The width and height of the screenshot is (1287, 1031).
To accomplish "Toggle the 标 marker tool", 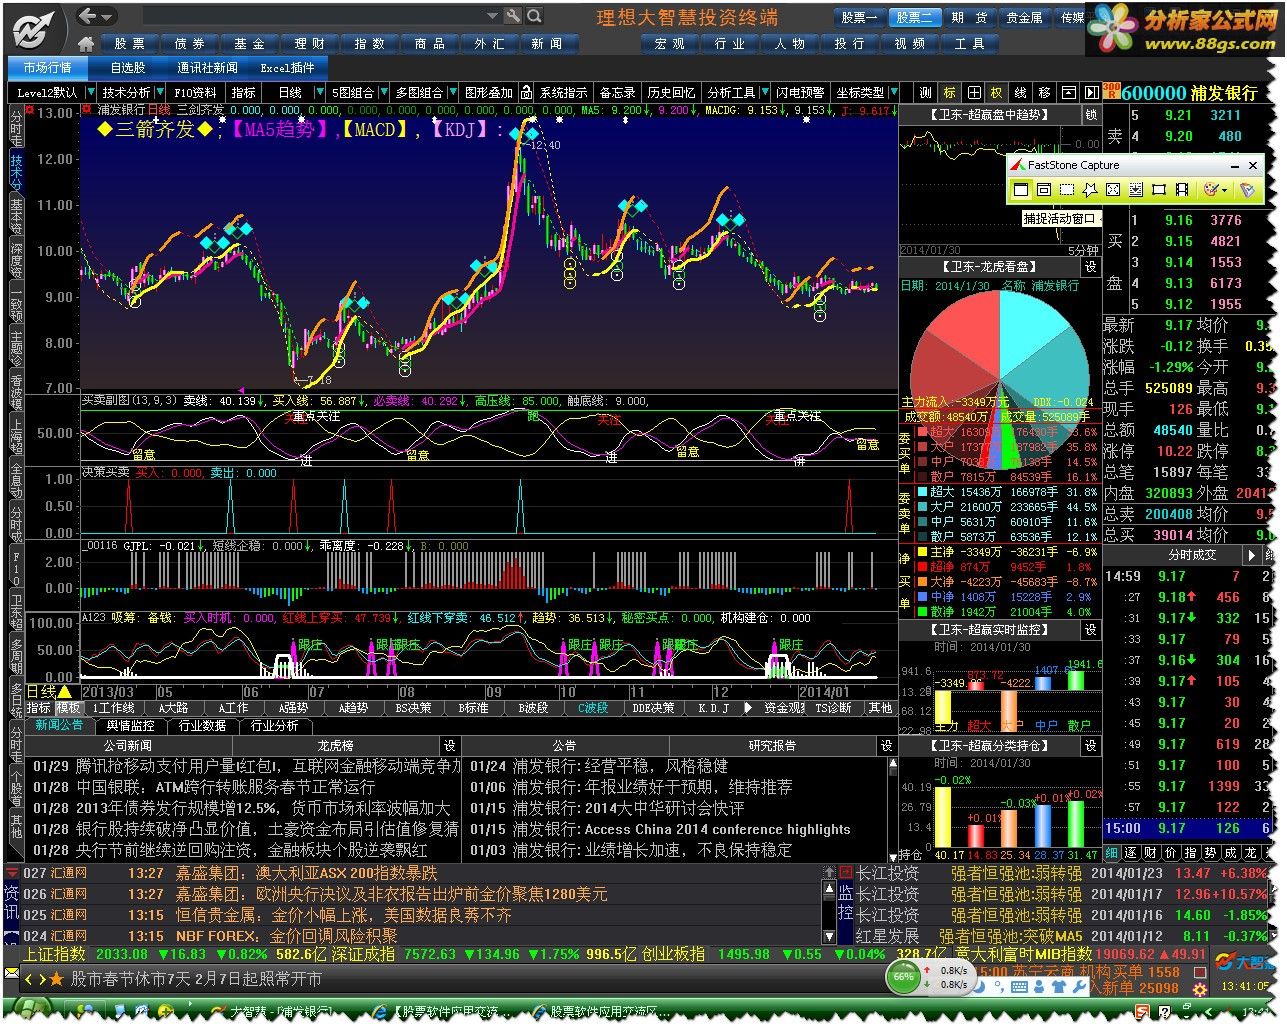I will 949,92.
